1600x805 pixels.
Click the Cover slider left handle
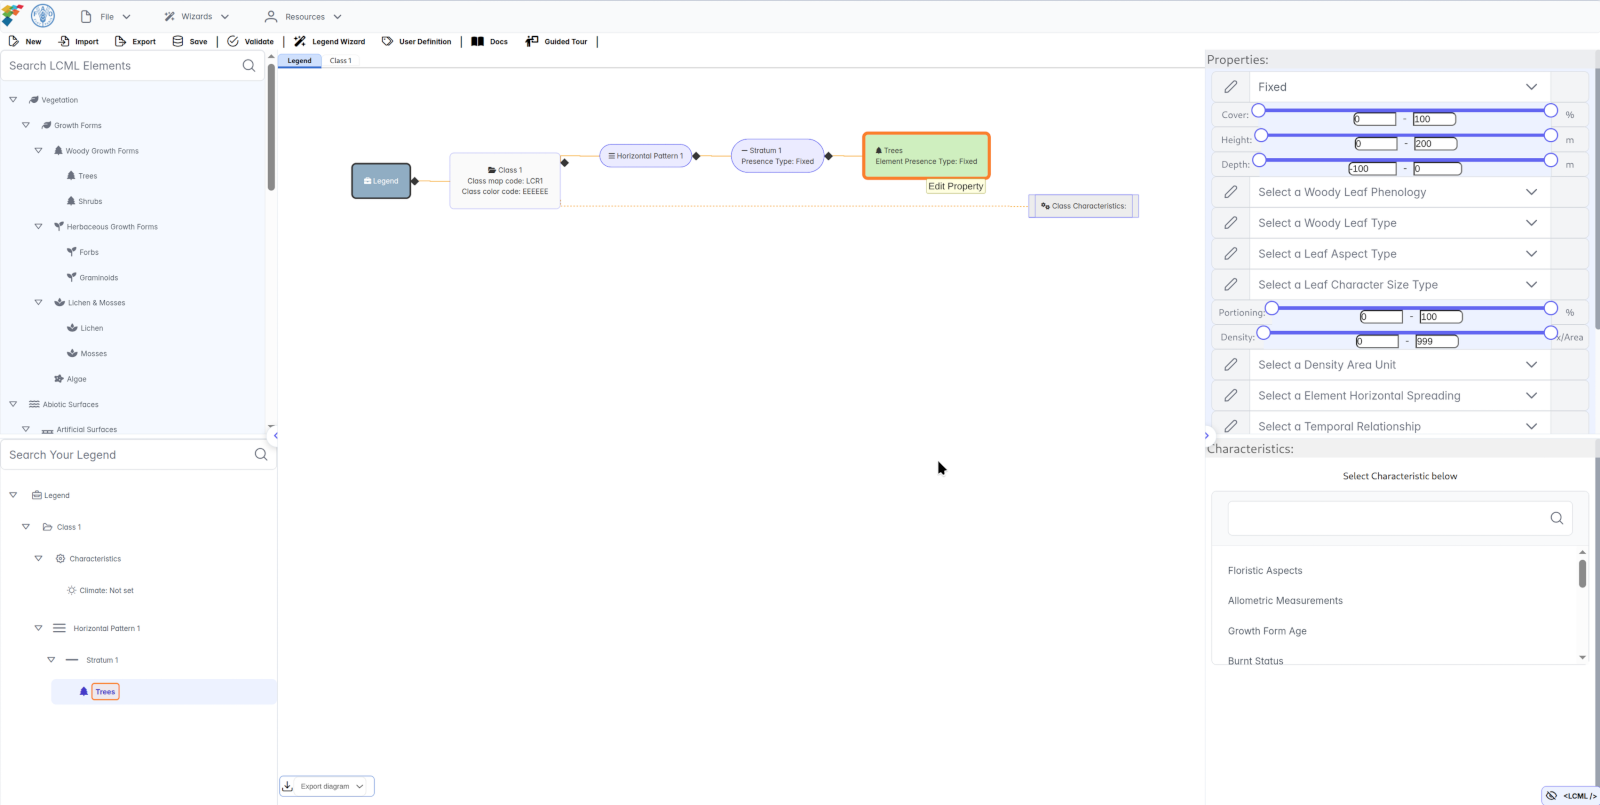click(1259, 110)
